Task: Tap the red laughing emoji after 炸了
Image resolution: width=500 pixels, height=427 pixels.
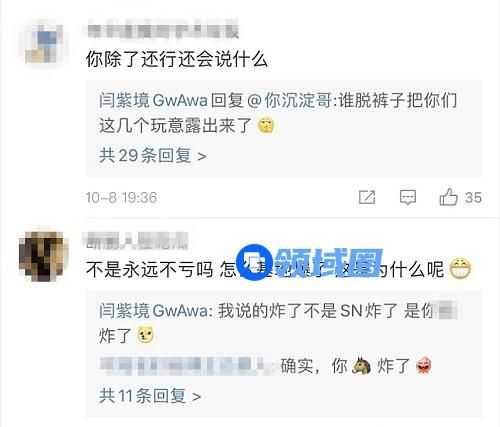Action: tap(424, 366)
